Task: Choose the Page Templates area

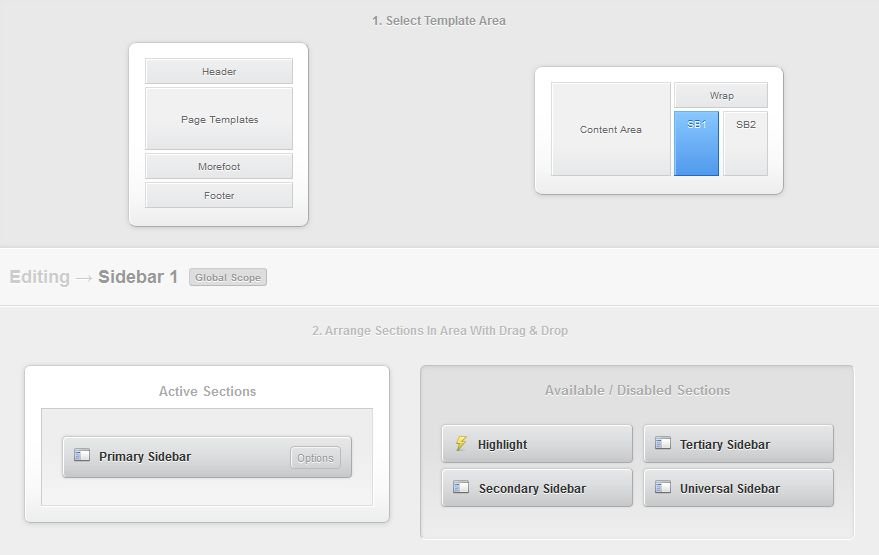Action: point(219,120)
